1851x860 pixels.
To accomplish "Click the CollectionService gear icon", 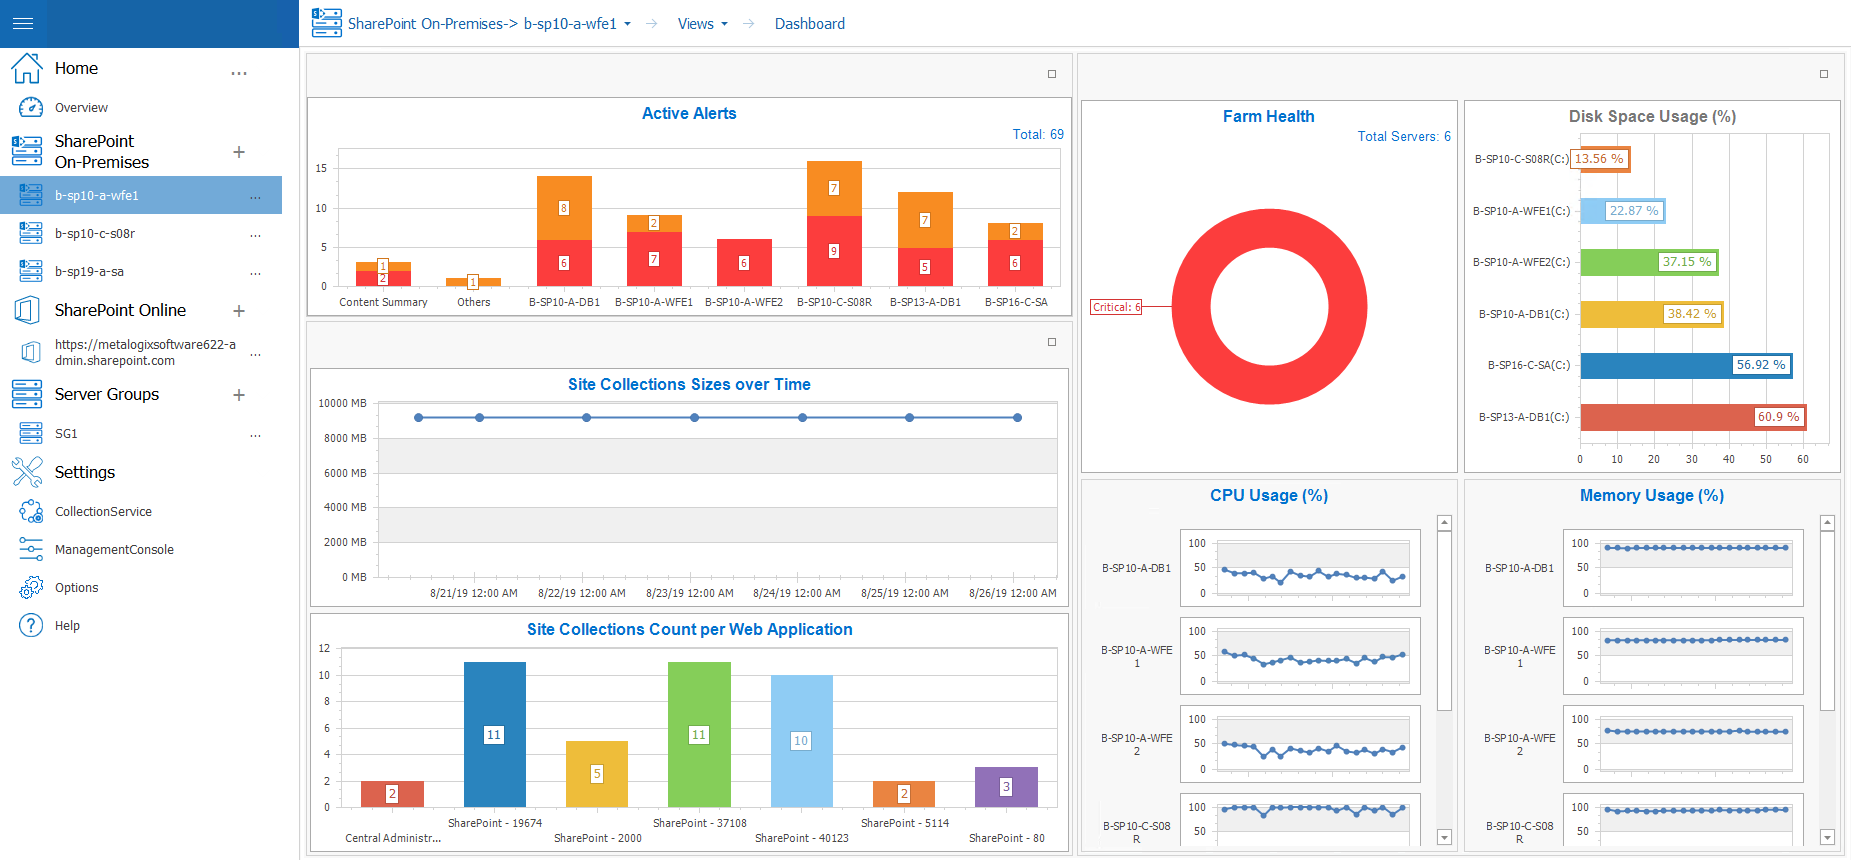I will (x=31, y=511).
